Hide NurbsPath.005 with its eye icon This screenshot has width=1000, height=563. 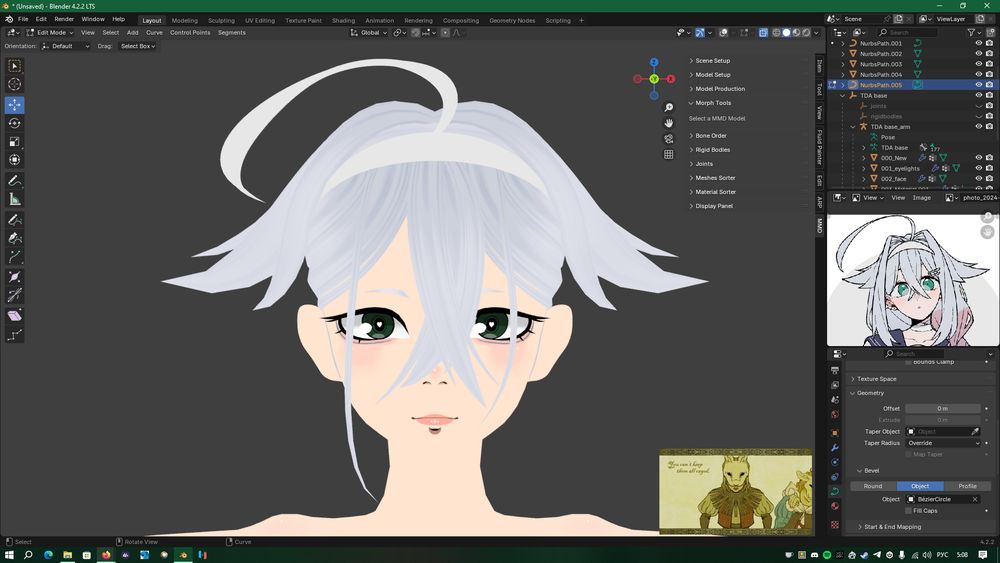pyautogui.click(x=978, y=85)
